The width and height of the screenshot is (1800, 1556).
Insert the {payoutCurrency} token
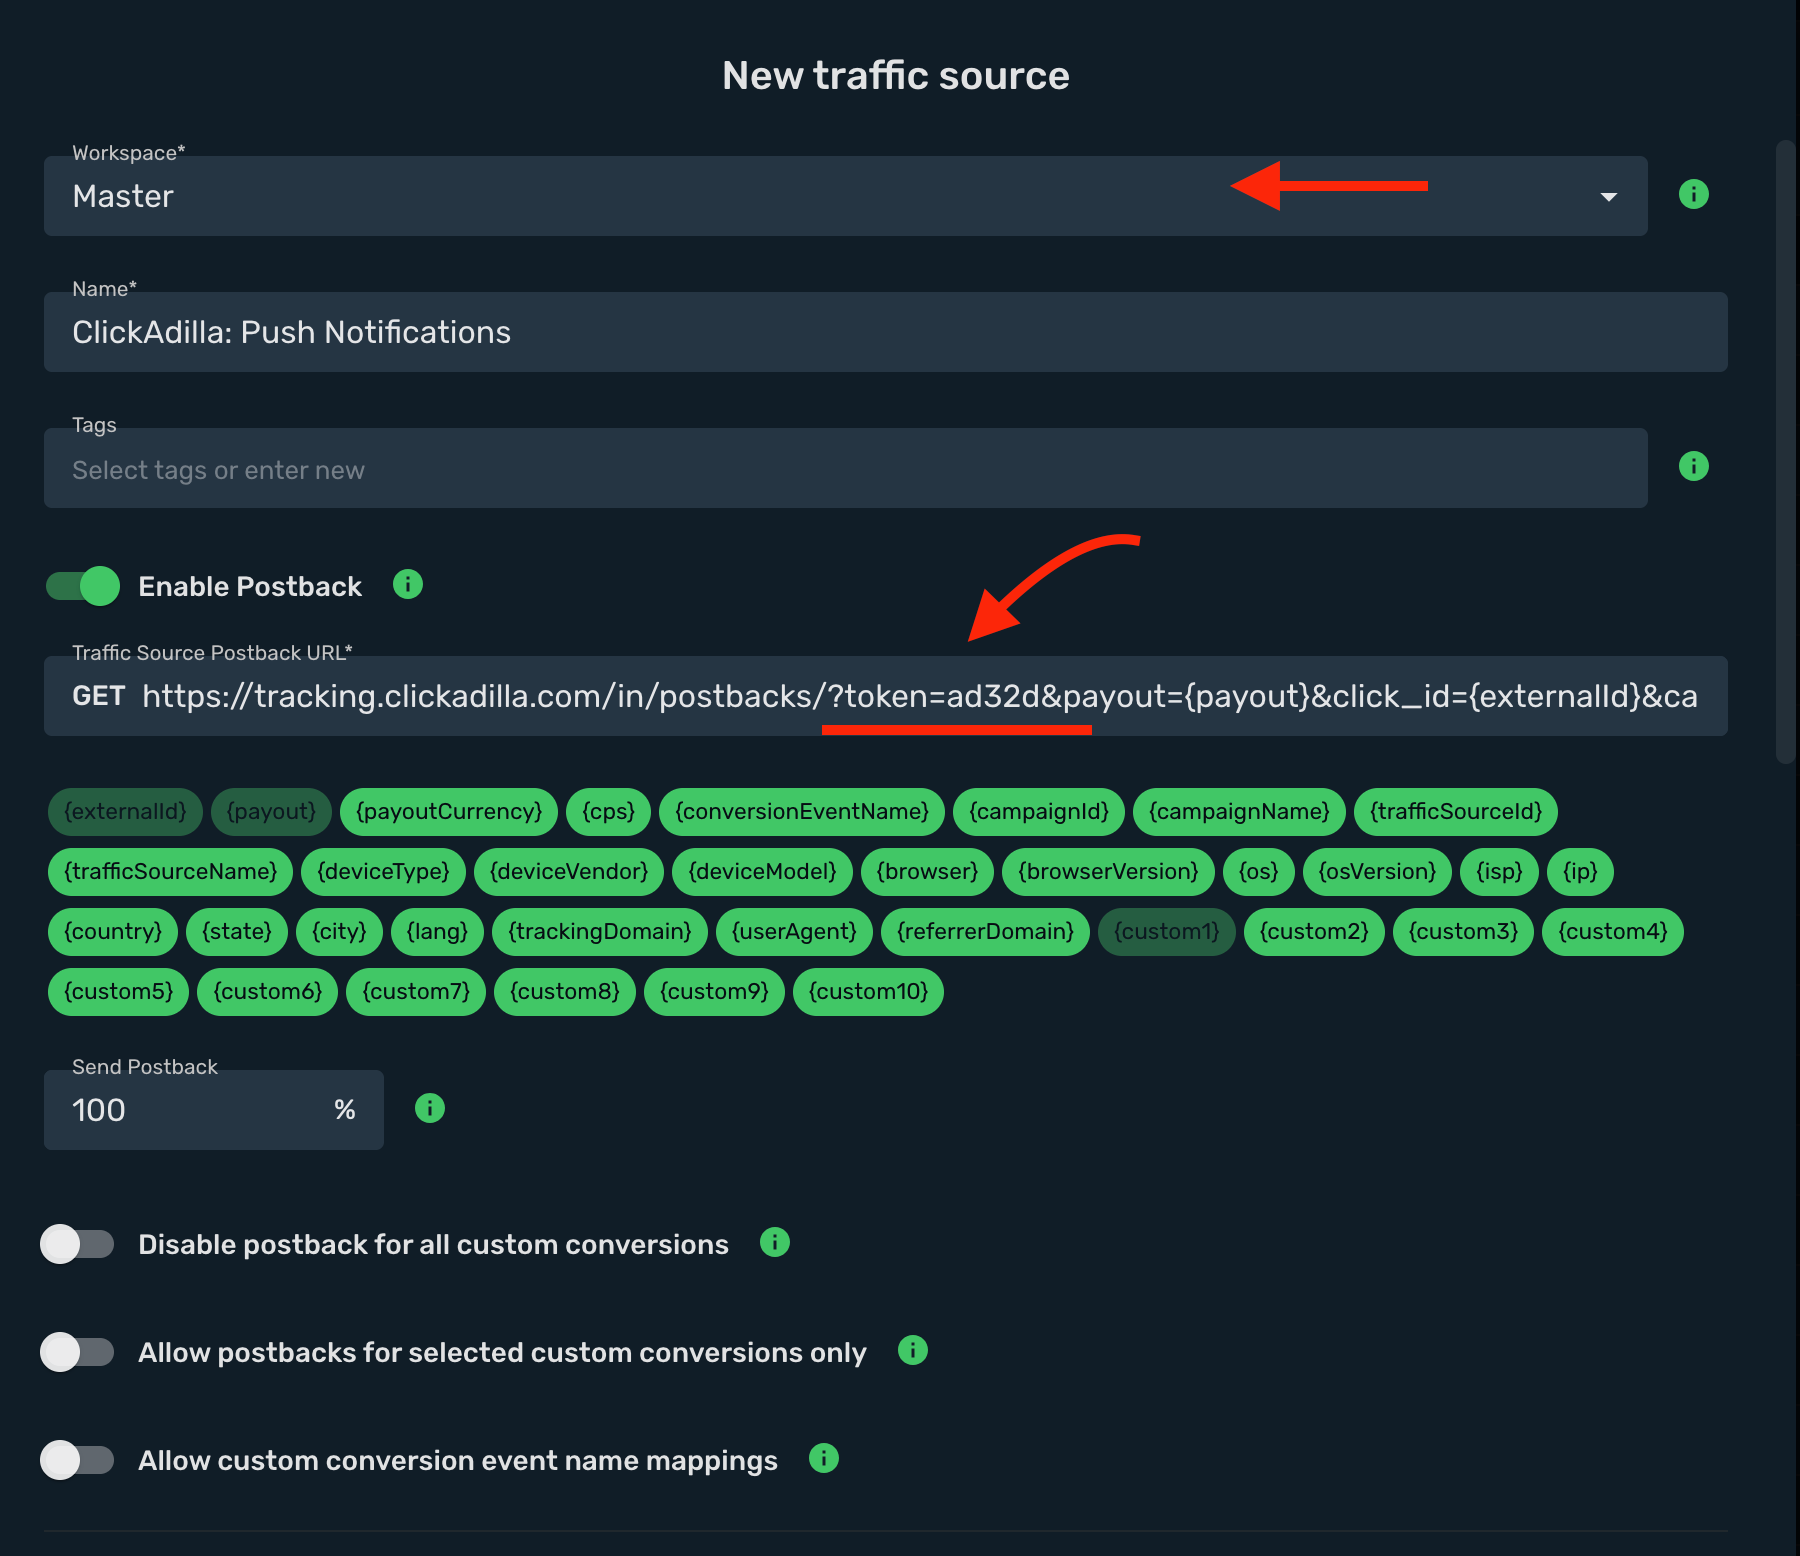pyautogui.click(x=449, y=812)
